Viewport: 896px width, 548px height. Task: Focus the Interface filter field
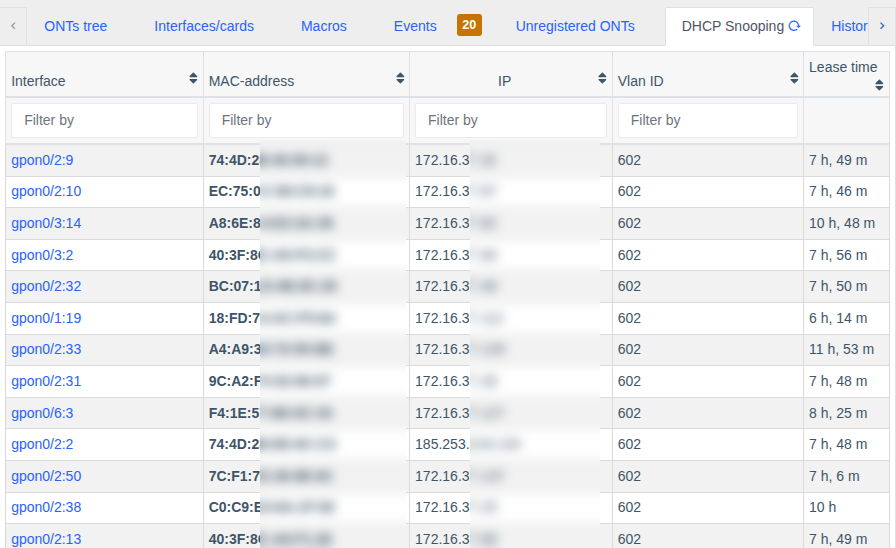coord(105,120)
